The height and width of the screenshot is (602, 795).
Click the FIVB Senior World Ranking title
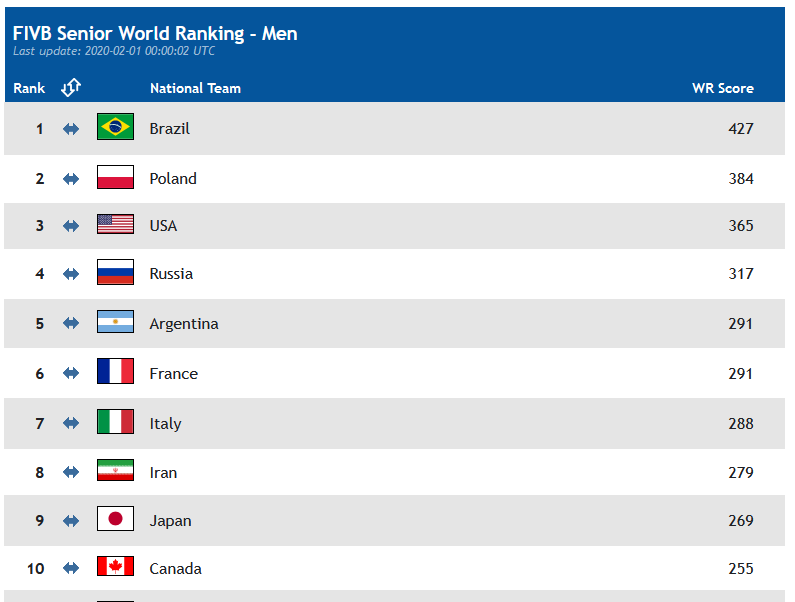155,33
